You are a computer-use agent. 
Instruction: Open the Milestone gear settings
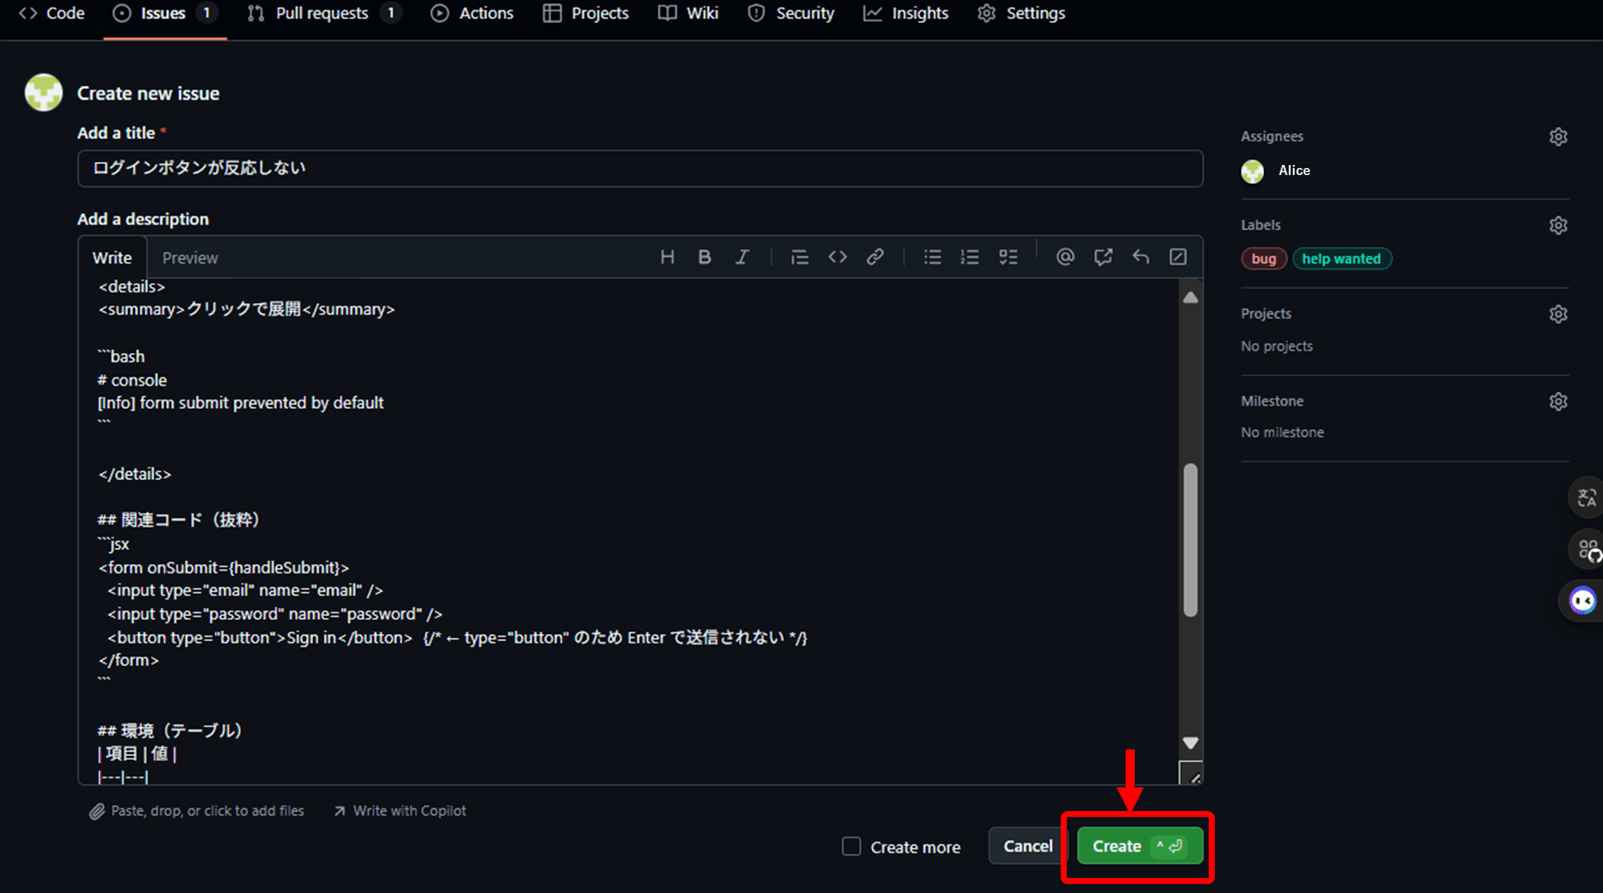pos(1558,402)
